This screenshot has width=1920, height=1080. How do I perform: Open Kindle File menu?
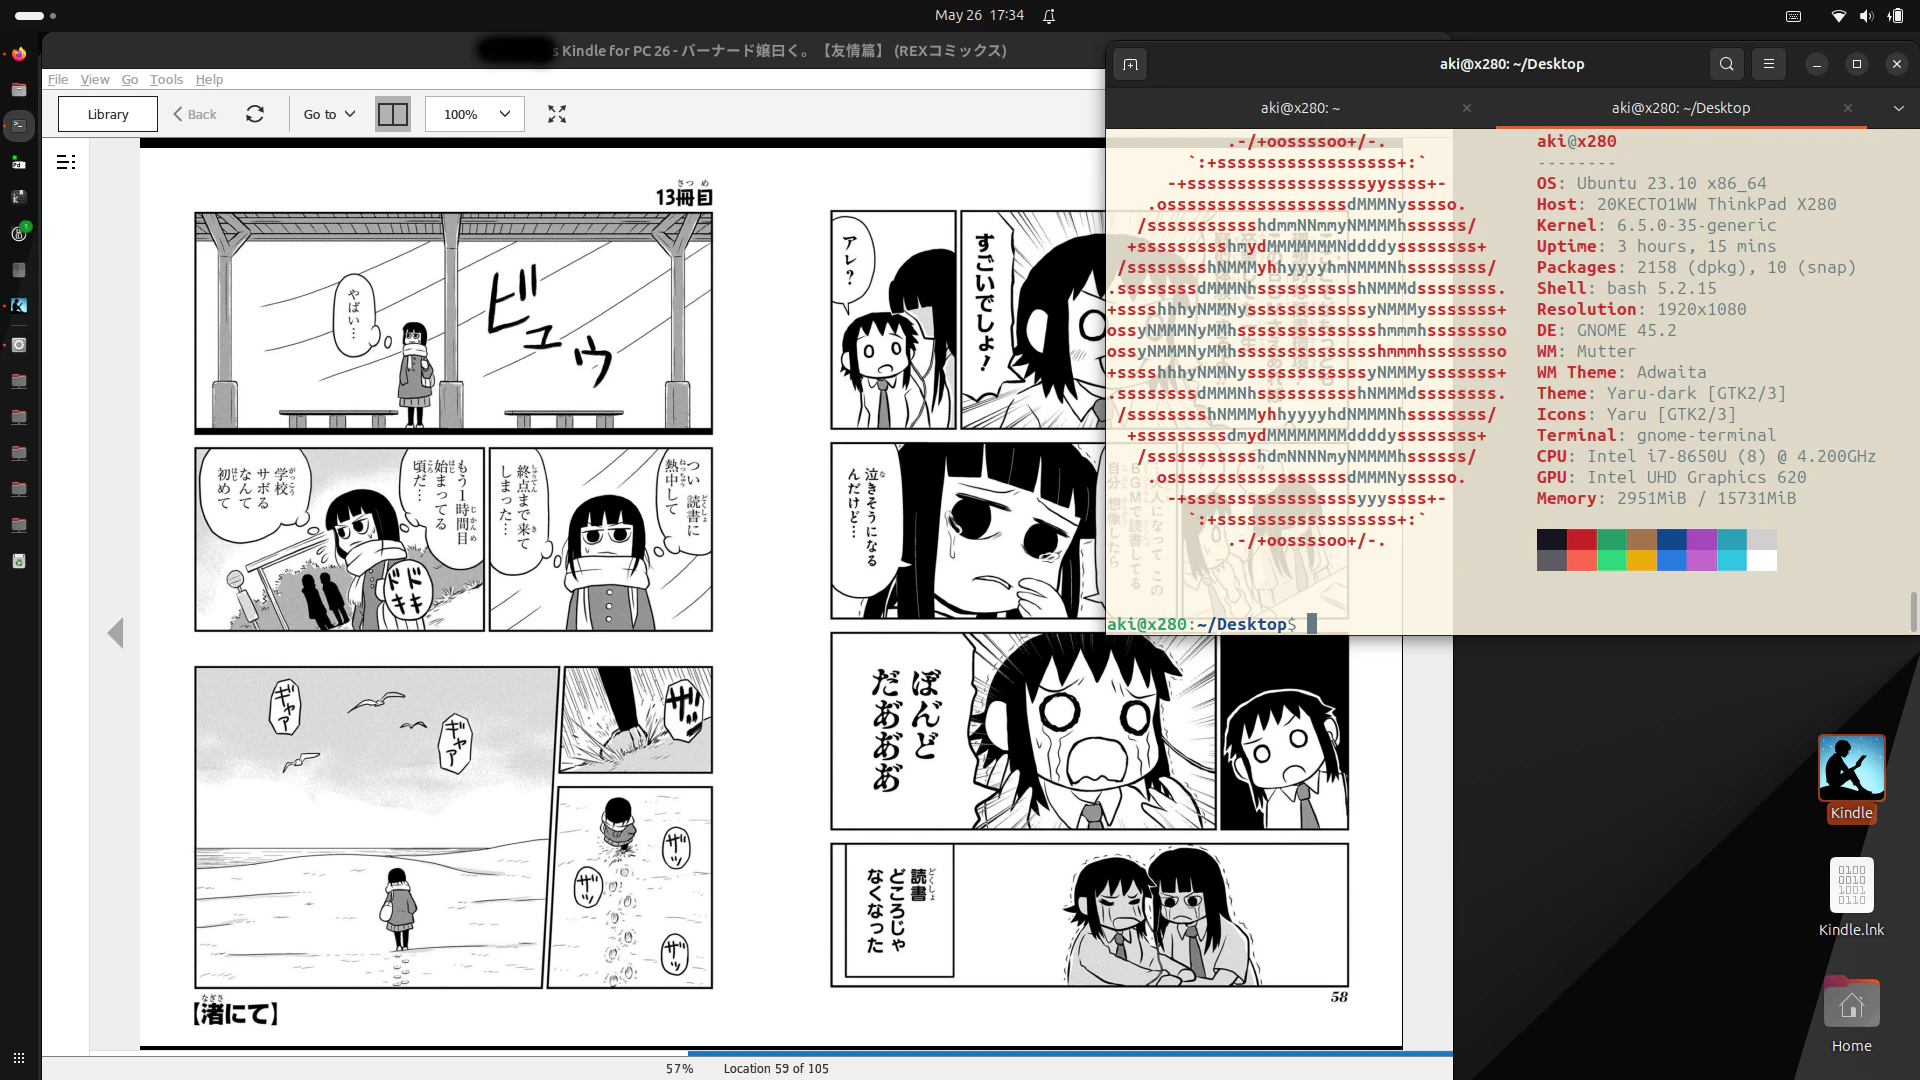coord(58,79)
